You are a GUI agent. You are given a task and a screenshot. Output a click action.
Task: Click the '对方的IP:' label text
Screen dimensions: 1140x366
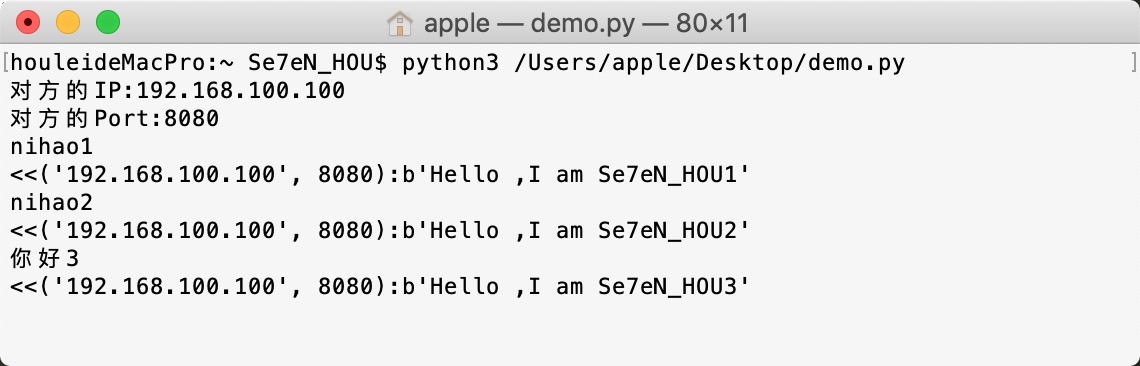(73, 91)
